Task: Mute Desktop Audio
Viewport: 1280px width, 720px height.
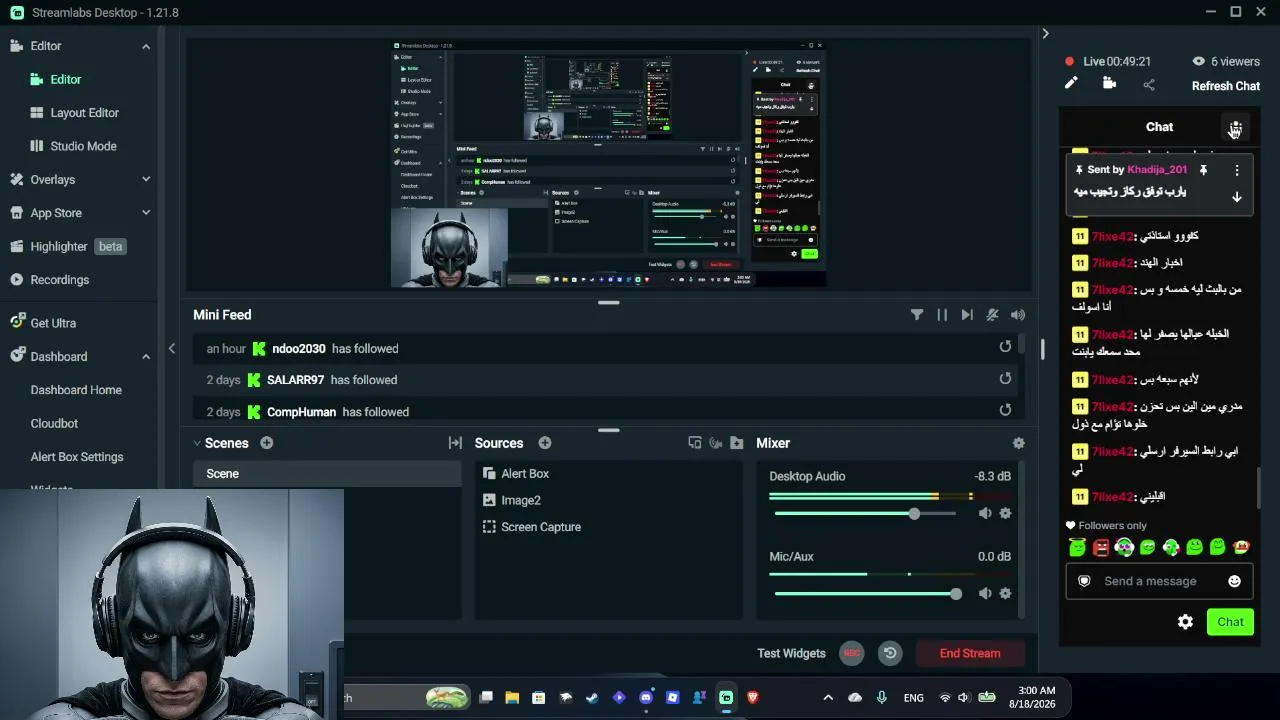Action: [985, 513]
